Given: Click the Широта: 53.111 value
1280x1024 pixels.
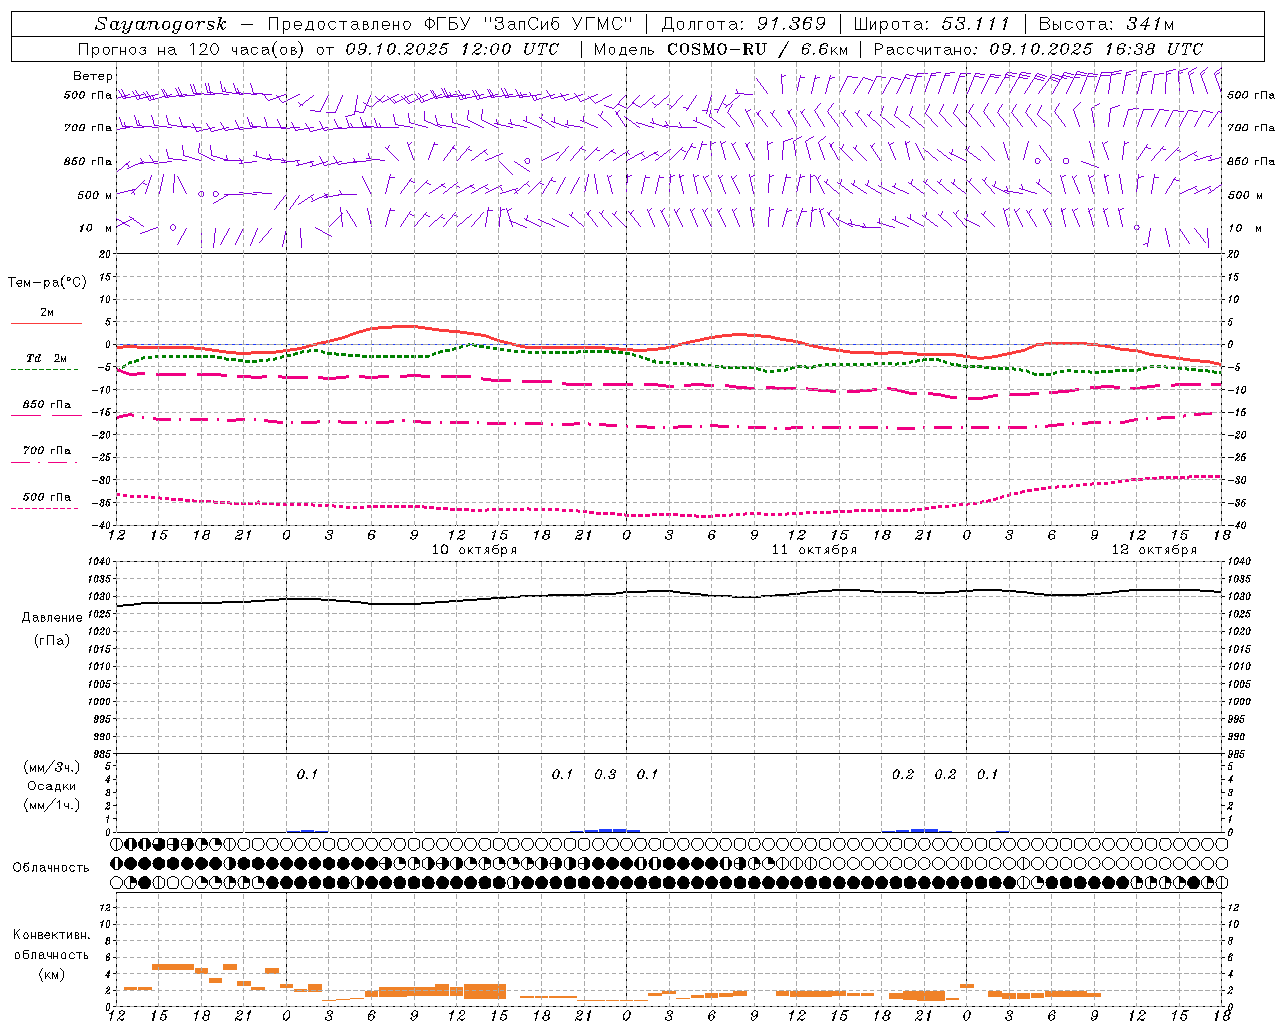Looking at the screenshot, I should pyautogui.click(x=931, y=24).
